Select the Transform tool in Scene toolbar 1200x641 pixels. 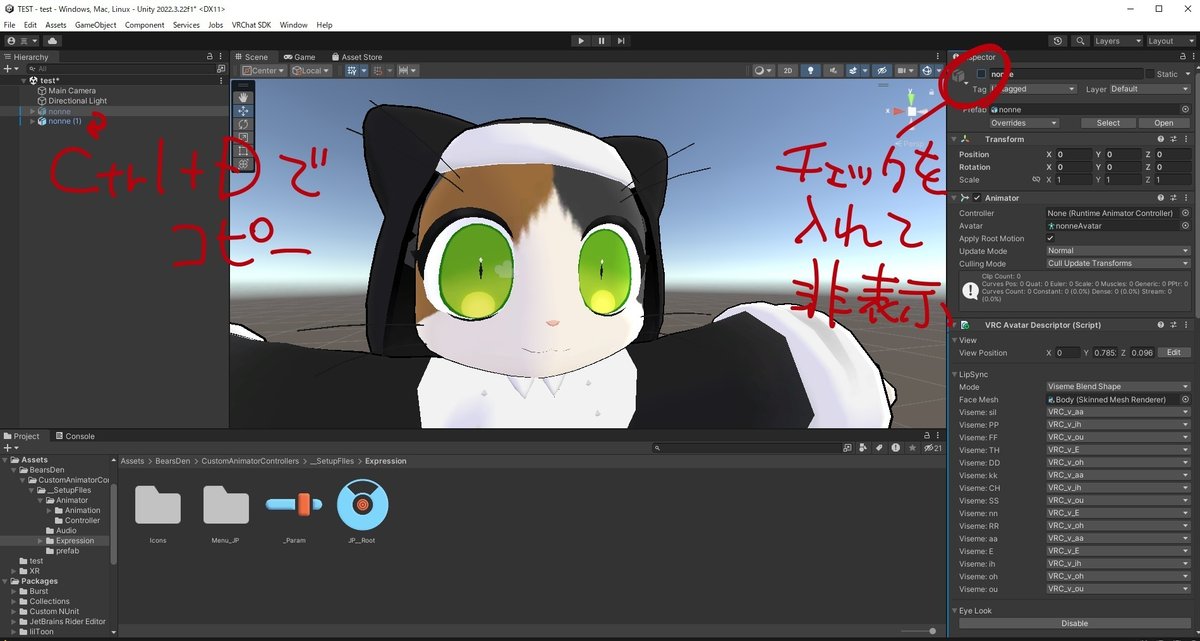pyautogui.click(x=243, y=164)
